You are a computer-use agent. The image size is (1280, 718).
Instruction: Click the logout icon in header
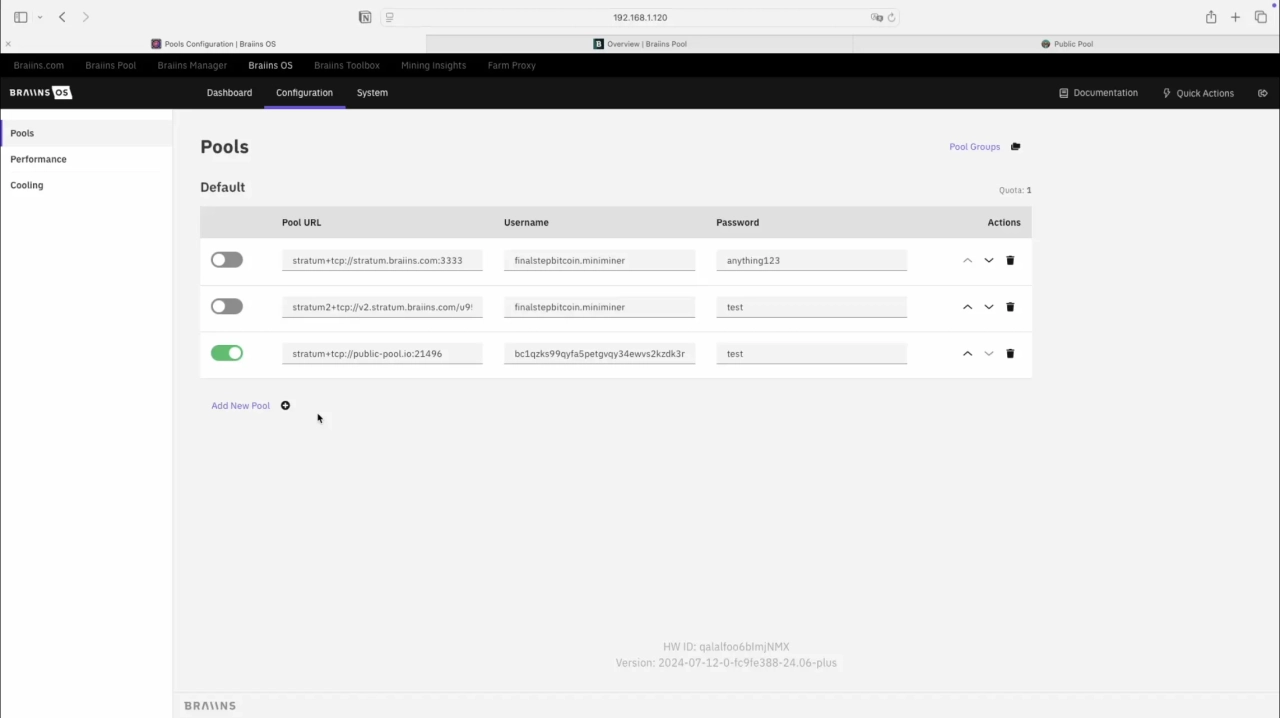1263,93
